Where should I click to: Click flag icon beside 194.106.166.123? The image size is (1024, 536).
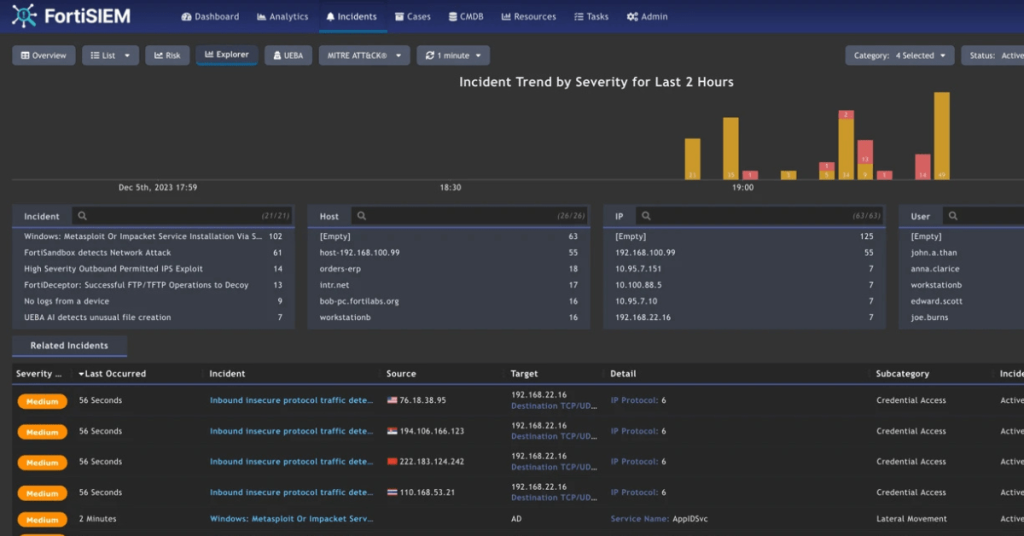pyautogui.click(x=392, y=431)
